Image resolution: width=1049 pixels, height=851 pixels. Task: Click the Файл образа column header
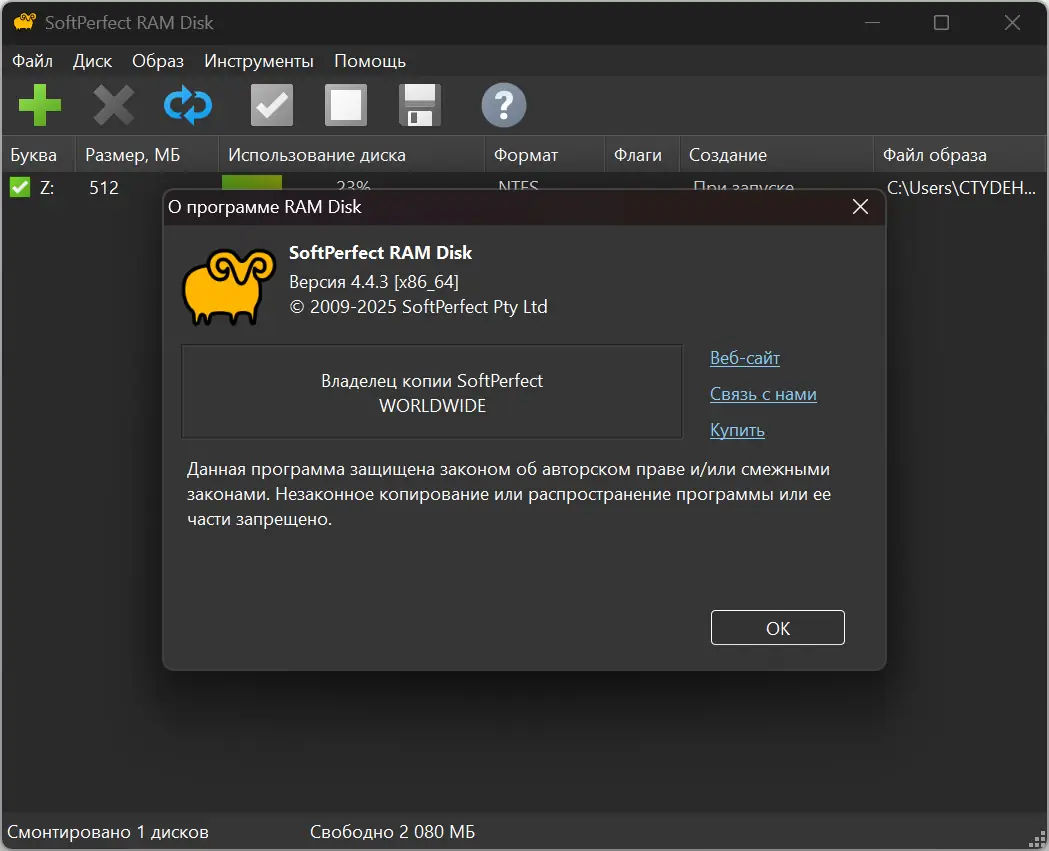pyautogui.click(x=934, y=154)
